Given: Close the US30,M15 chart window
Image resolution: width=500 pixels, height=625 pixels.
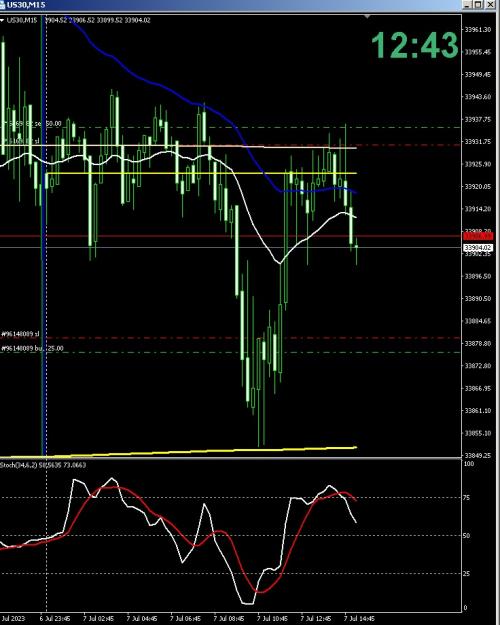Looking at the screenshot, I should (490, 5).
